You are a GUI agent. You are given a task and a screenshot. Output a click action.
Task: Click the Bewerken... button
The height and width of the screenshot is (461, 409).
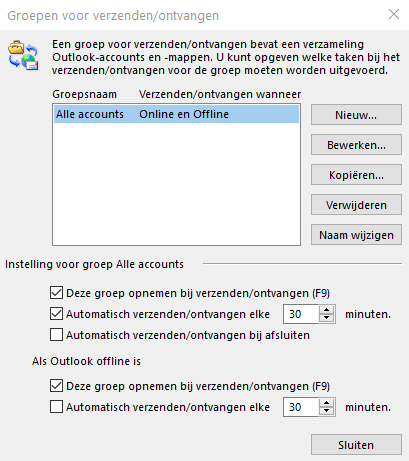coord(356,145)
